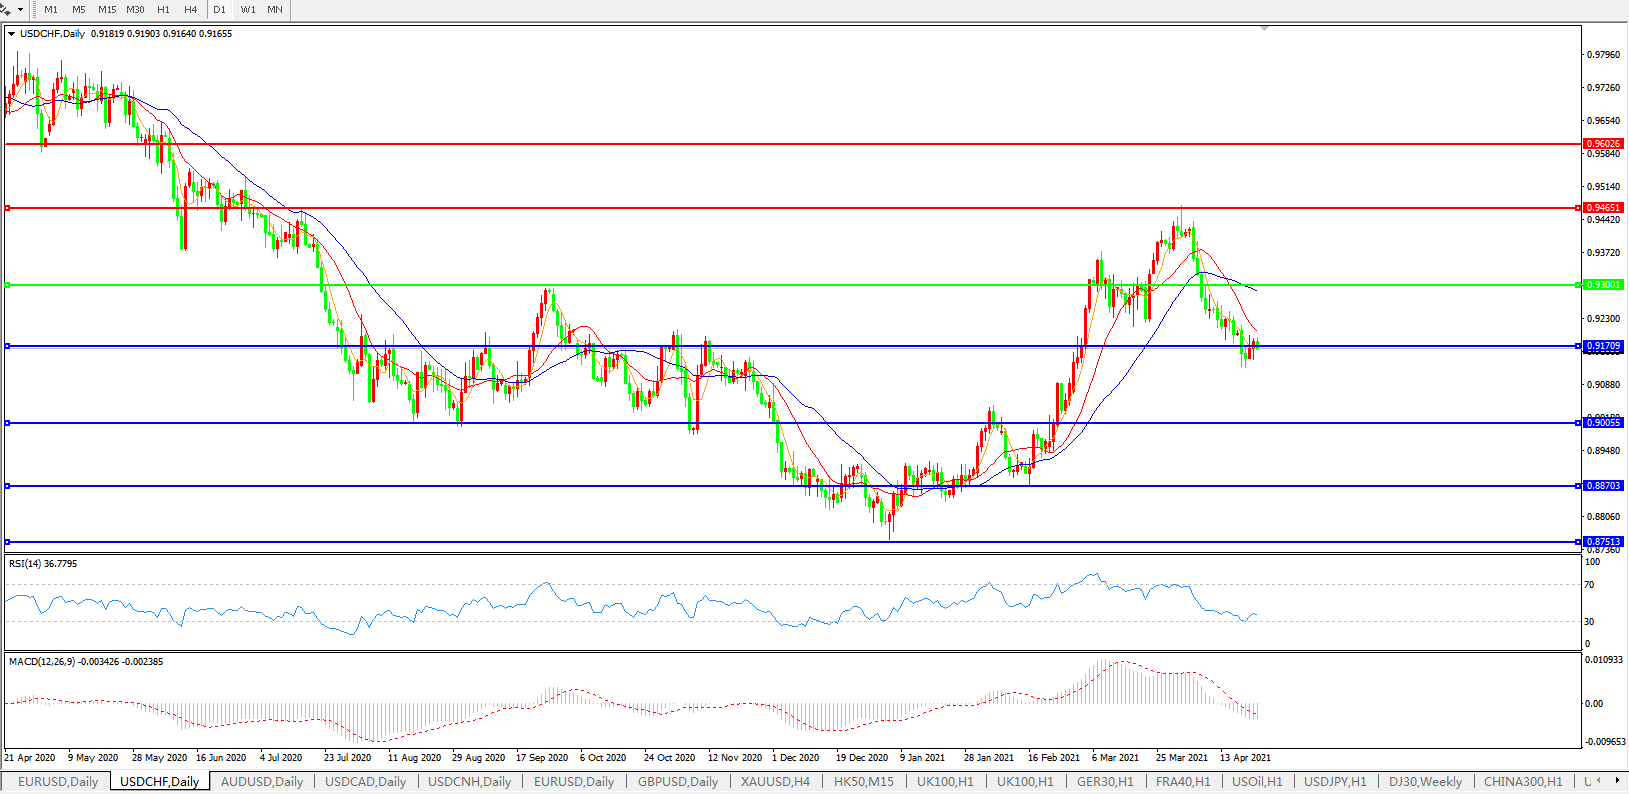Choose the MN monthly timeframe
1629x794 pixels.
click(274, 10)
